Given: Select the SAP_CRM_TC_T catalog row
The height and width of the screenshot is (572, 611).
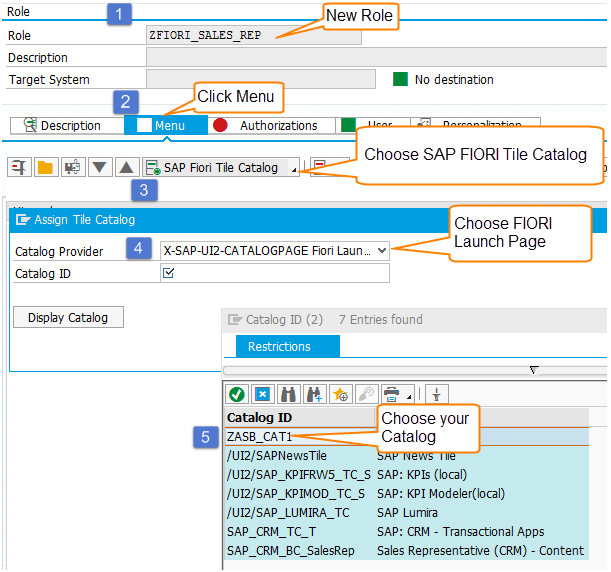Looking at the screenshot, I should coord(407,532).
